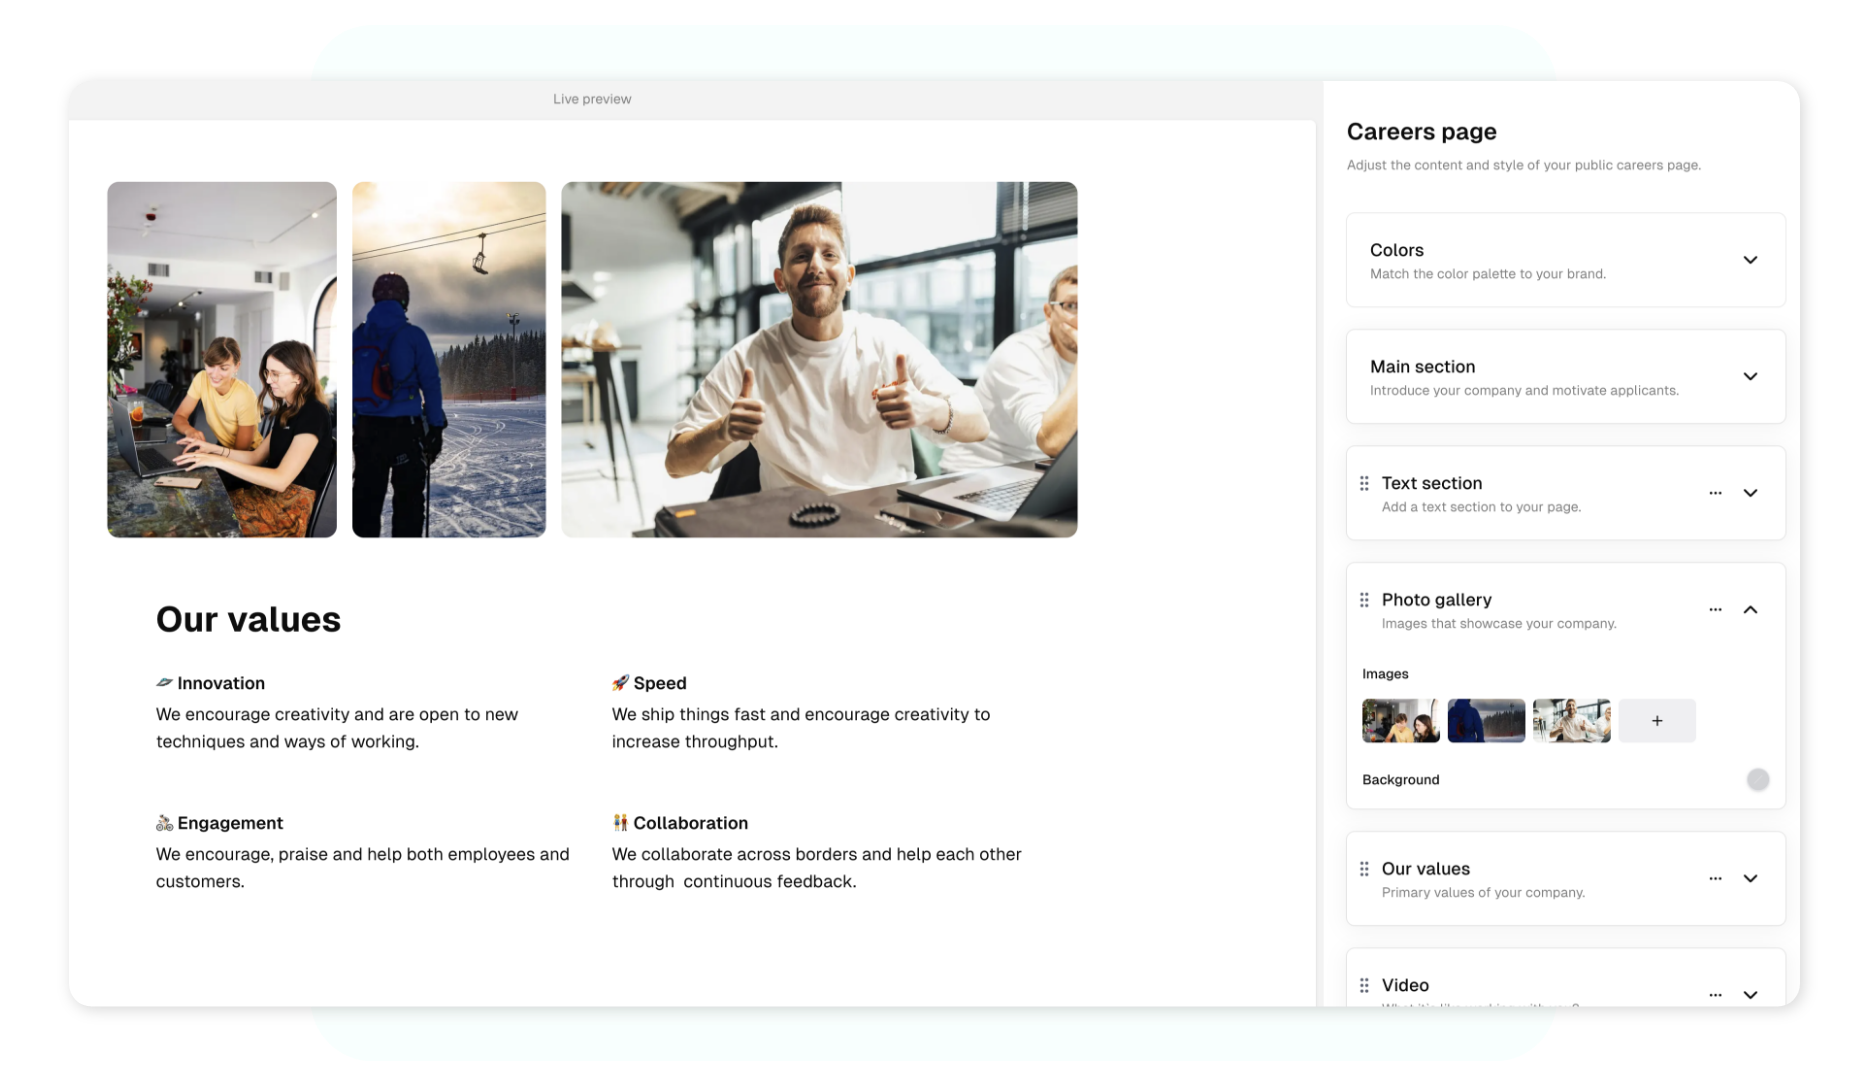Viewport: 1868px width, 1086px height.
Task: Click the rocket emoji next to Speed
Action: (620, 683)
